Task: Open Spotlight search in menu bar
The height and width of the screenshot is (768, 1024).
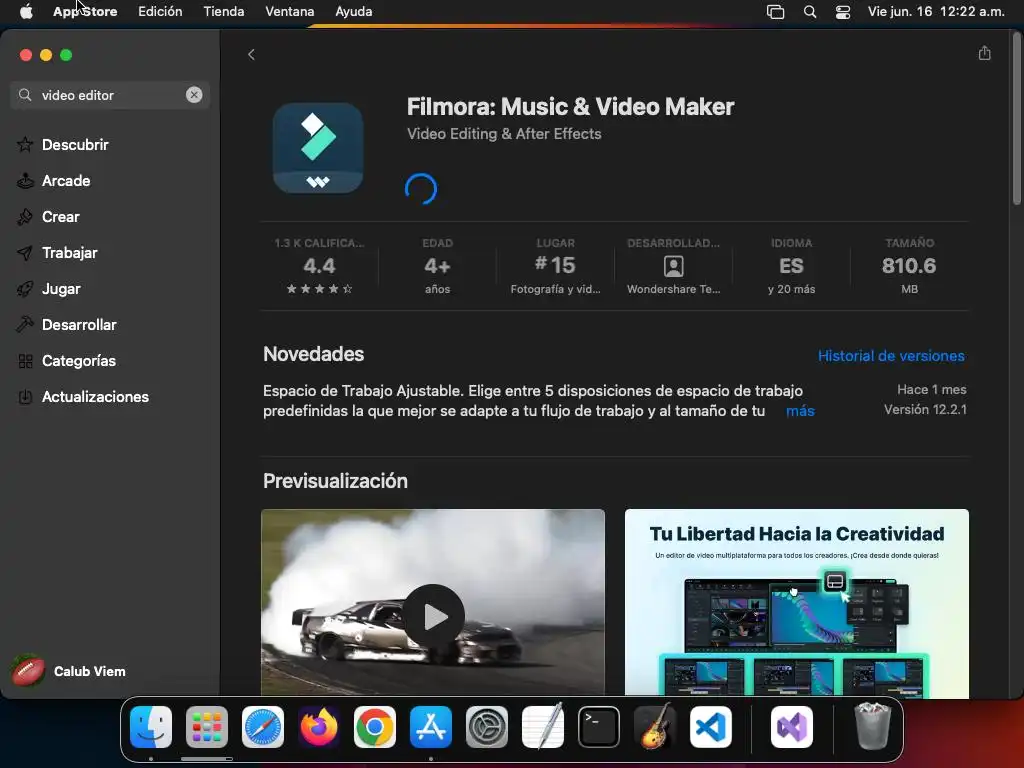Action: 810,12
